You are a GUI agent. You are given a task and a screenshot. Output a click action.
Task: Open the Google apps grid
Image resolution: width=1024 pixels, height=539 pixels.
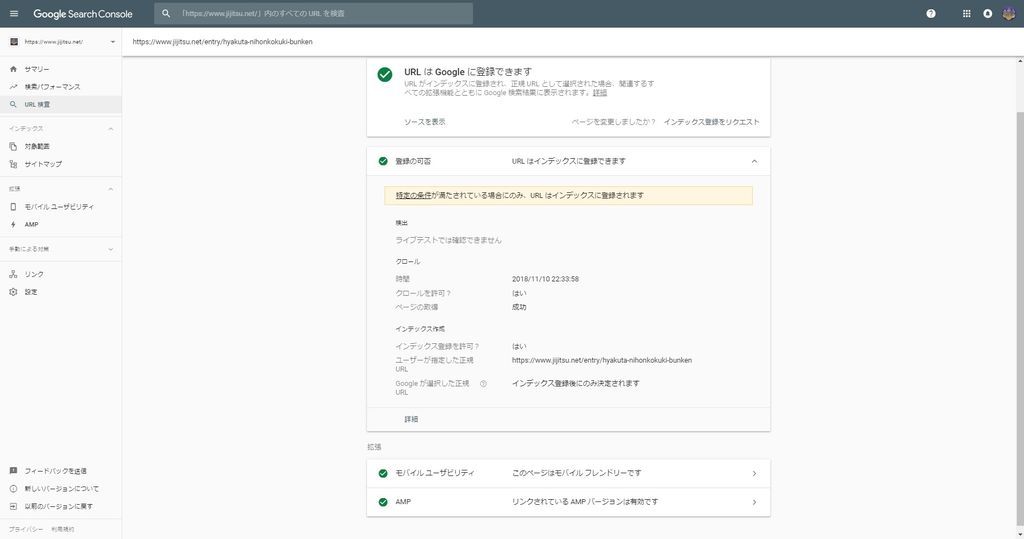coord(967,14)
